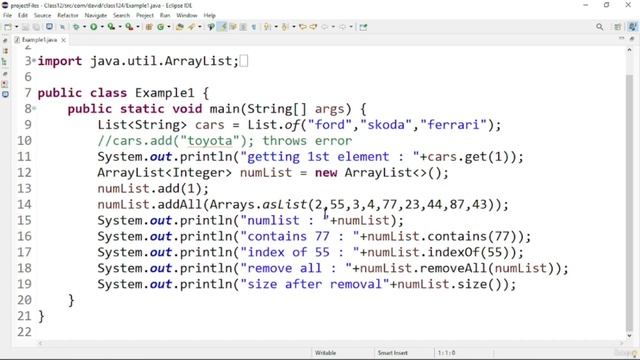Click the Search flashlight toolbar icon
This screenshot has width=640, height=360.
coord(191,27)
